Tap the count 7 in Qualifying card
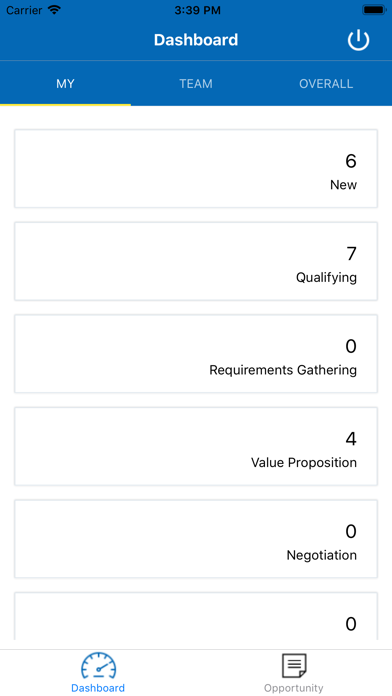 351,254
